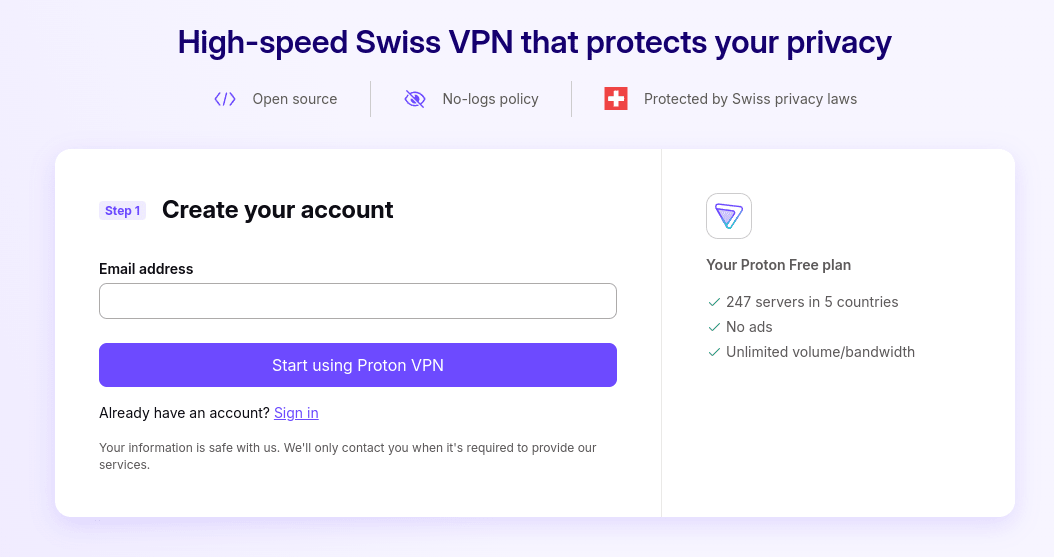Click the No-logs policy label text

[490, 99]
